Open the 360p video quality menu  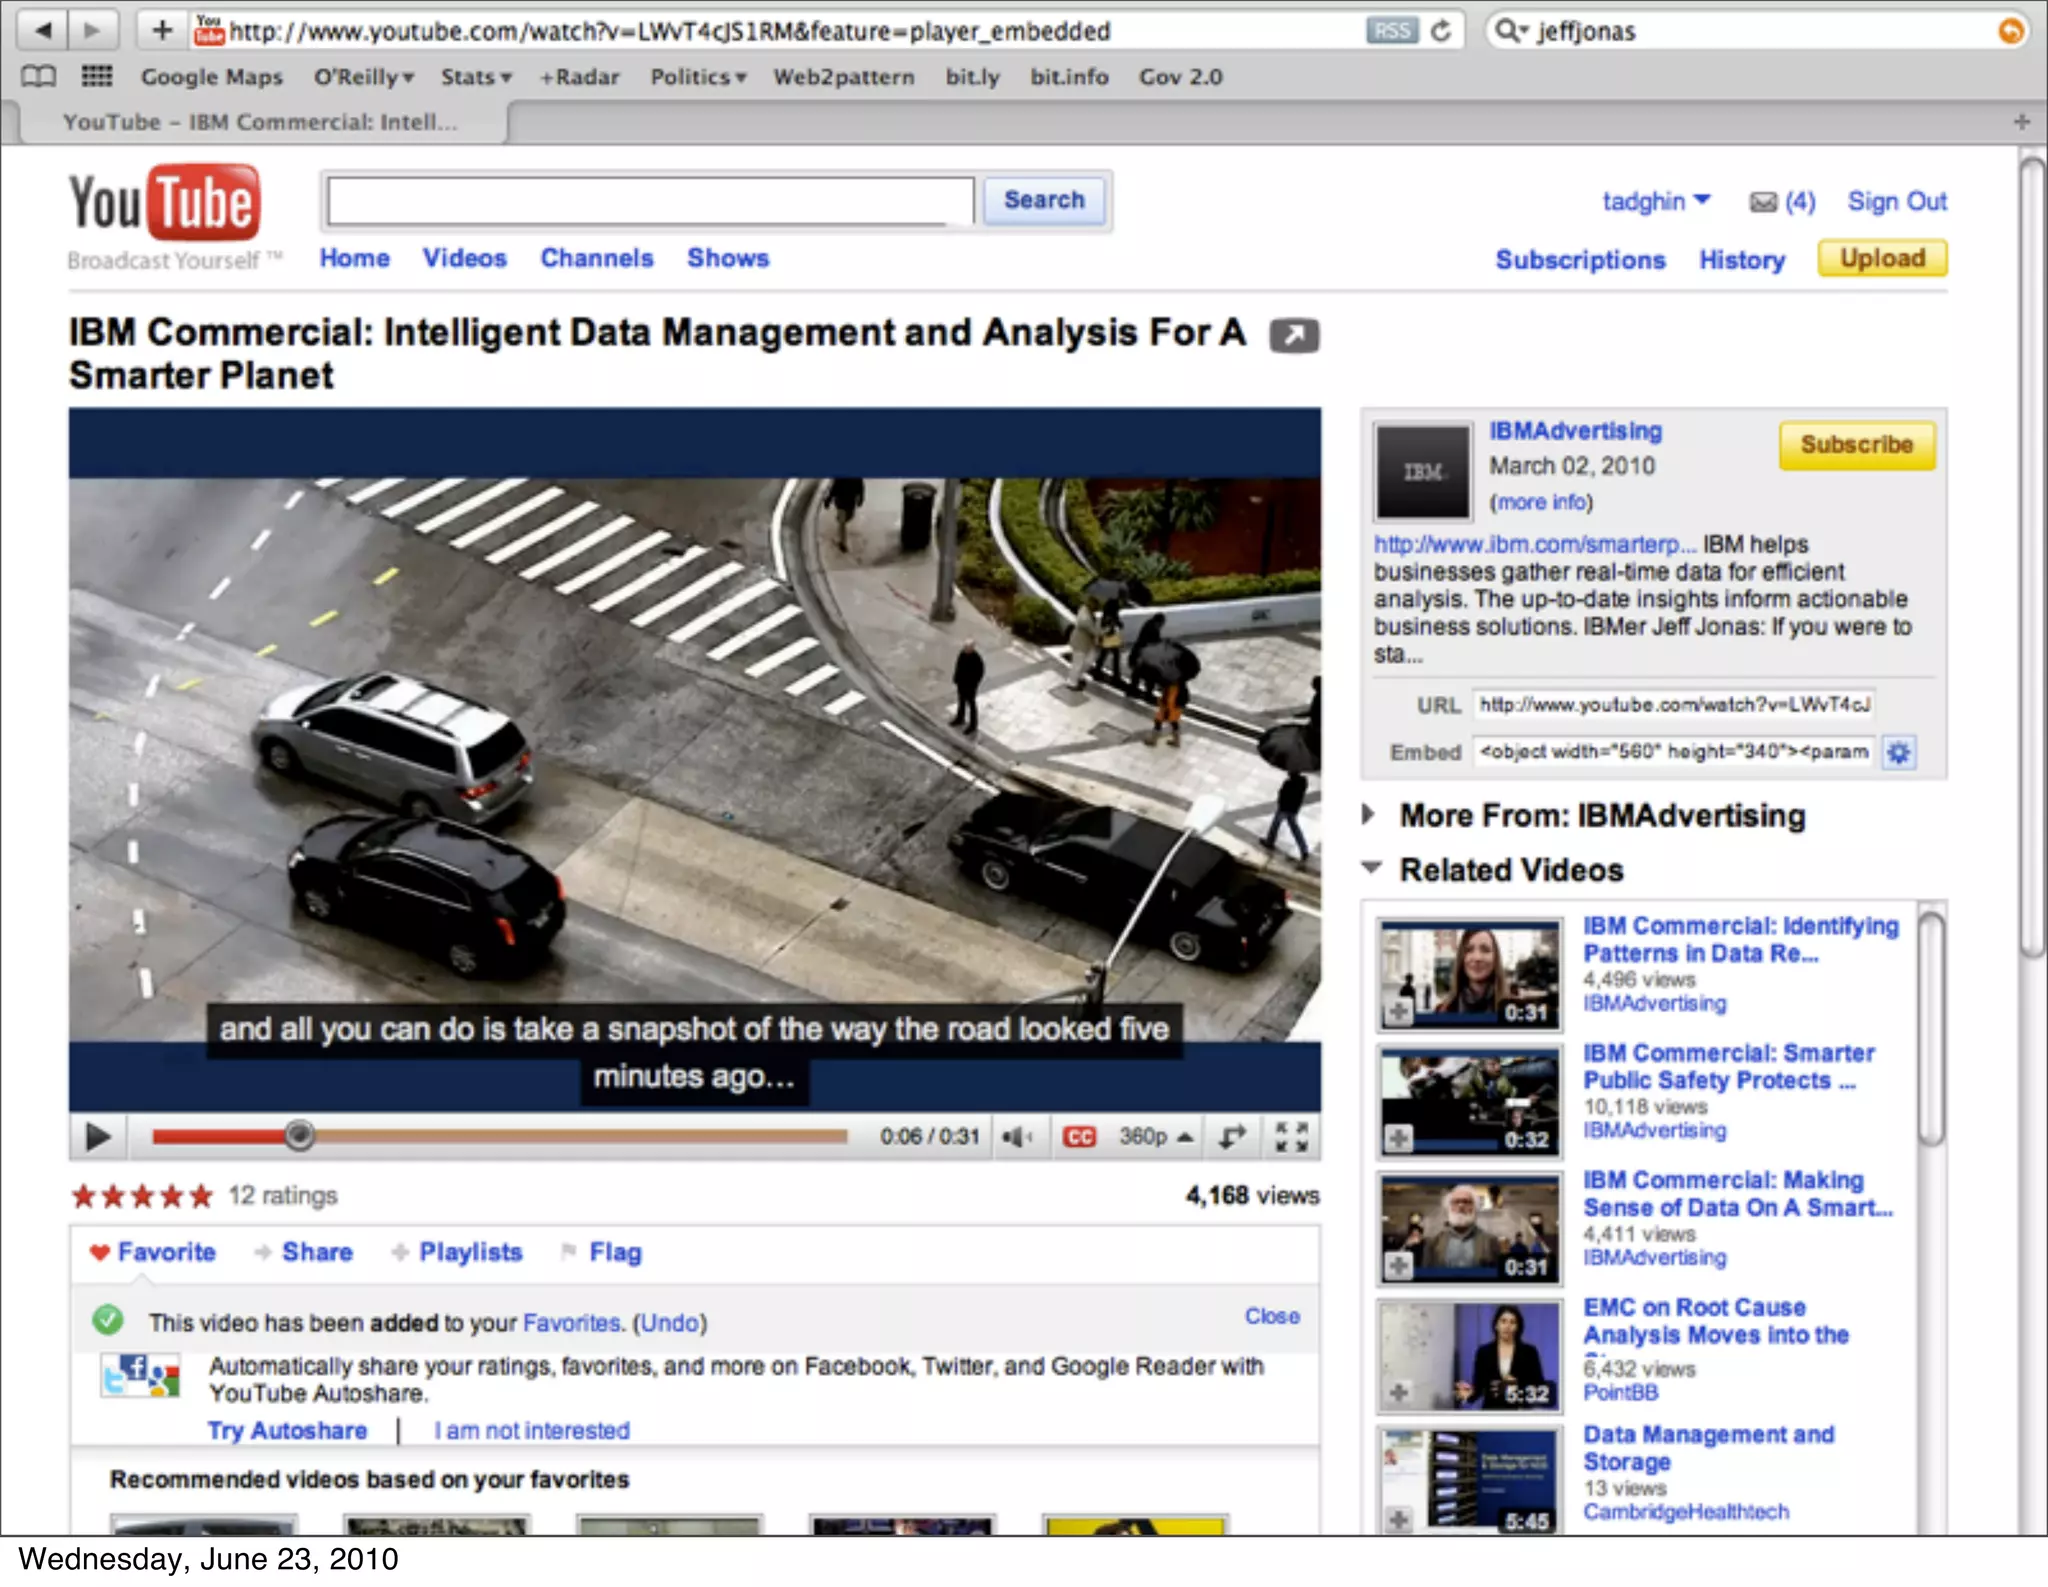pos(1155,1137)
